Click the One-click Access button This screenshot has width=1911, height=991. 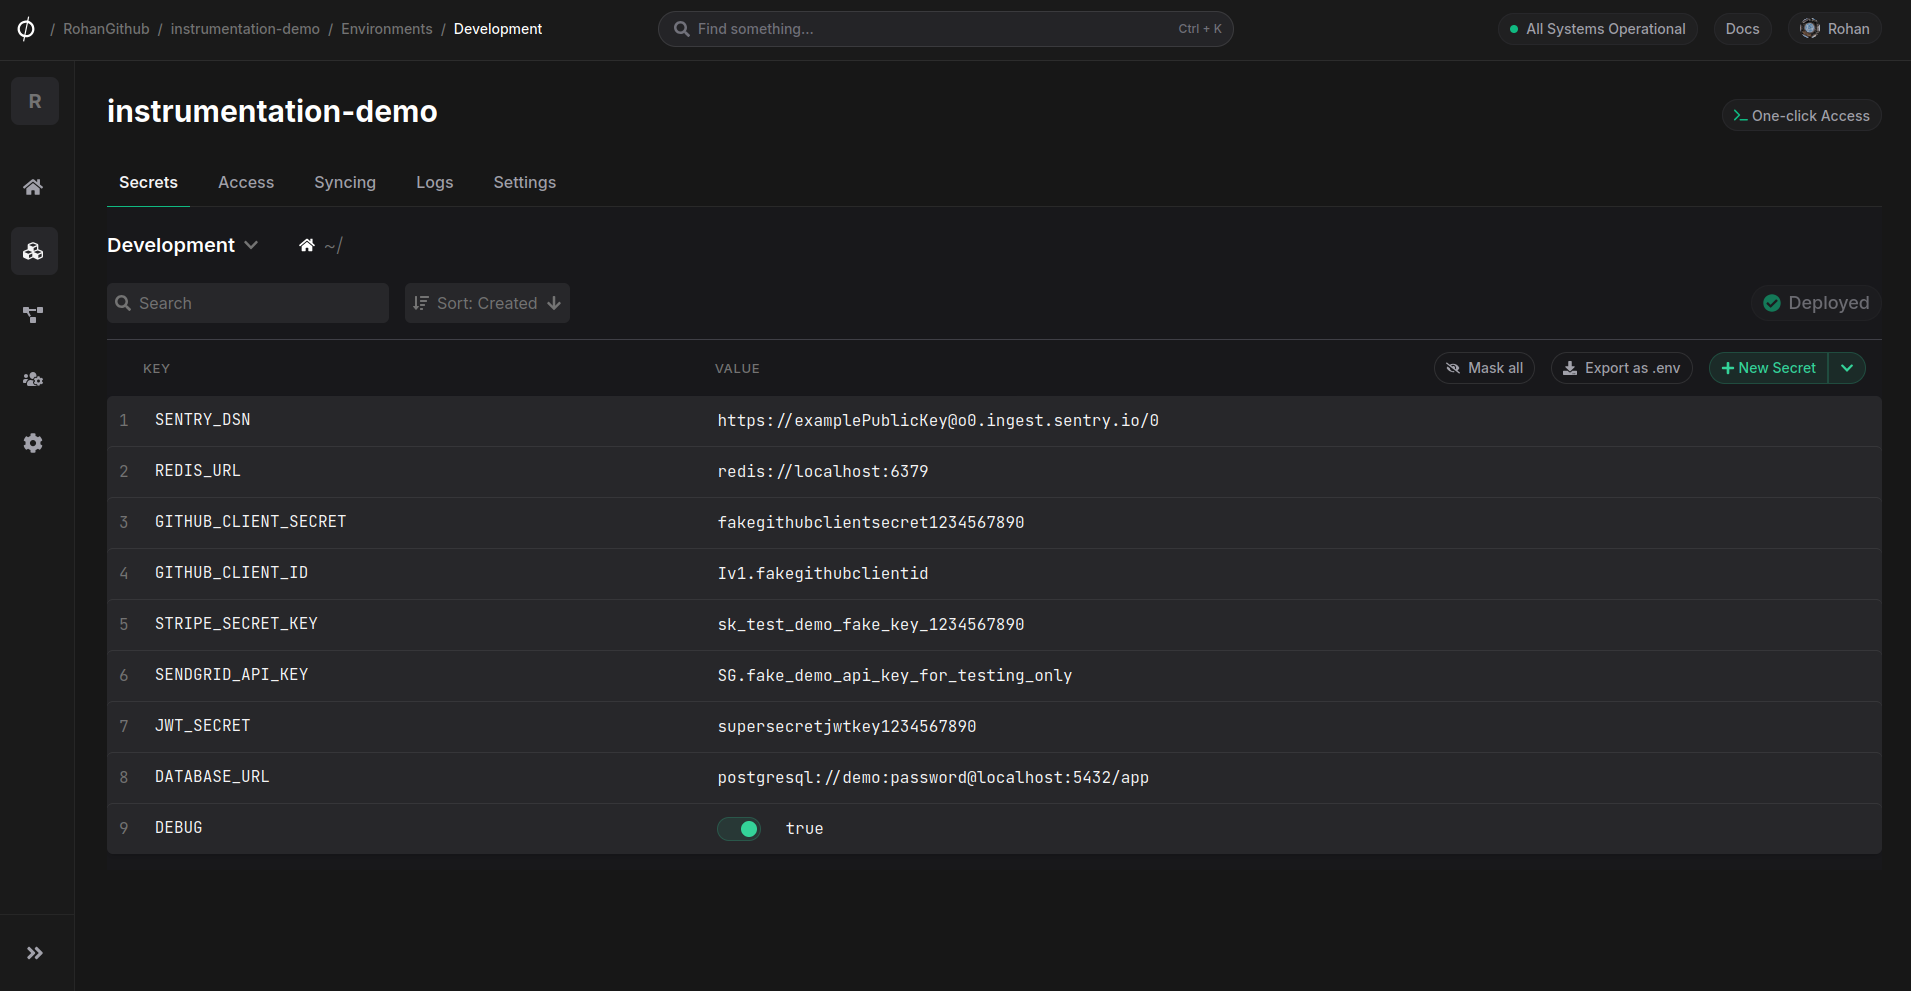[1801, 116]
